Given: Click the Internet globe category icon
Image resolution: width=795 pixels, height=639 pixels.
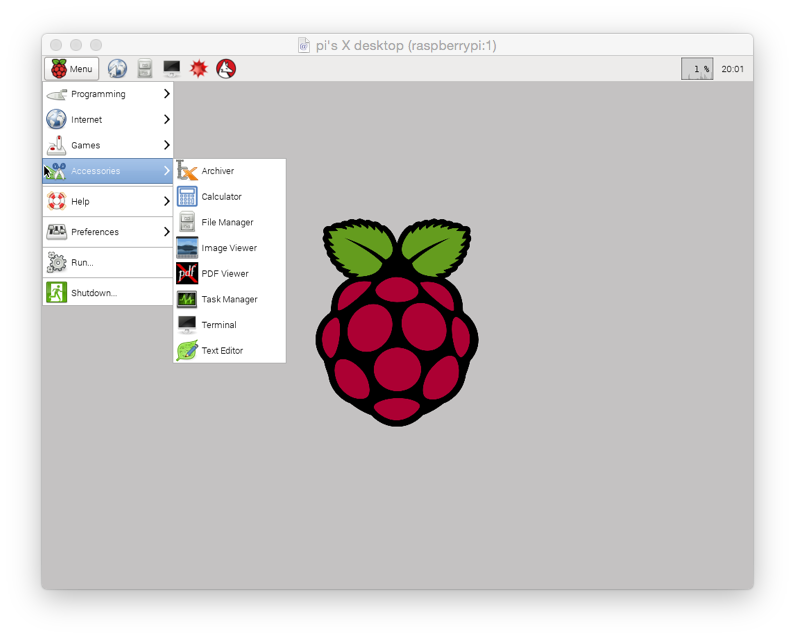Looking at the screenshot, I should pos(56,119).
